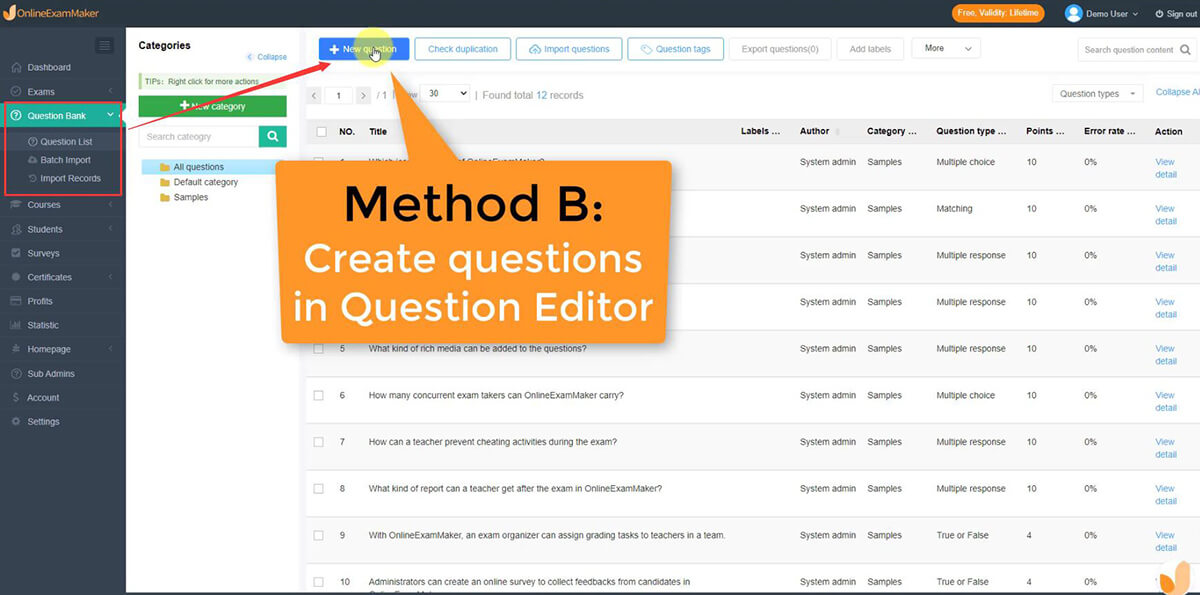The height and width of the screenshot is (595, 1200).
Task: Click the Exams icon in sidebar
Action: coord(16,92)
